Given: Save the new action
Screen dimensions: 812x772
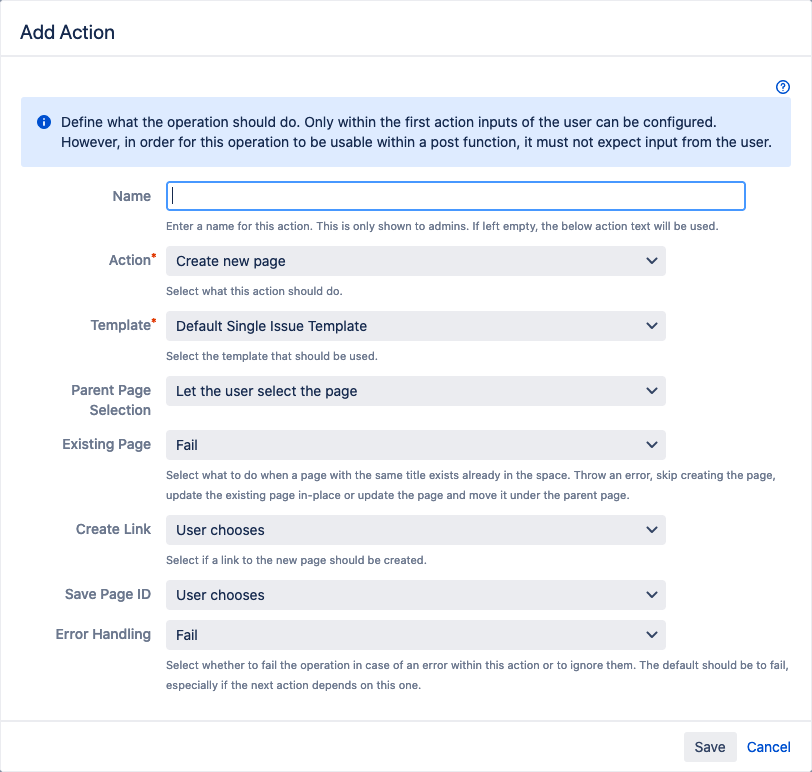Looking at the screenshot, I should (710, 747).
